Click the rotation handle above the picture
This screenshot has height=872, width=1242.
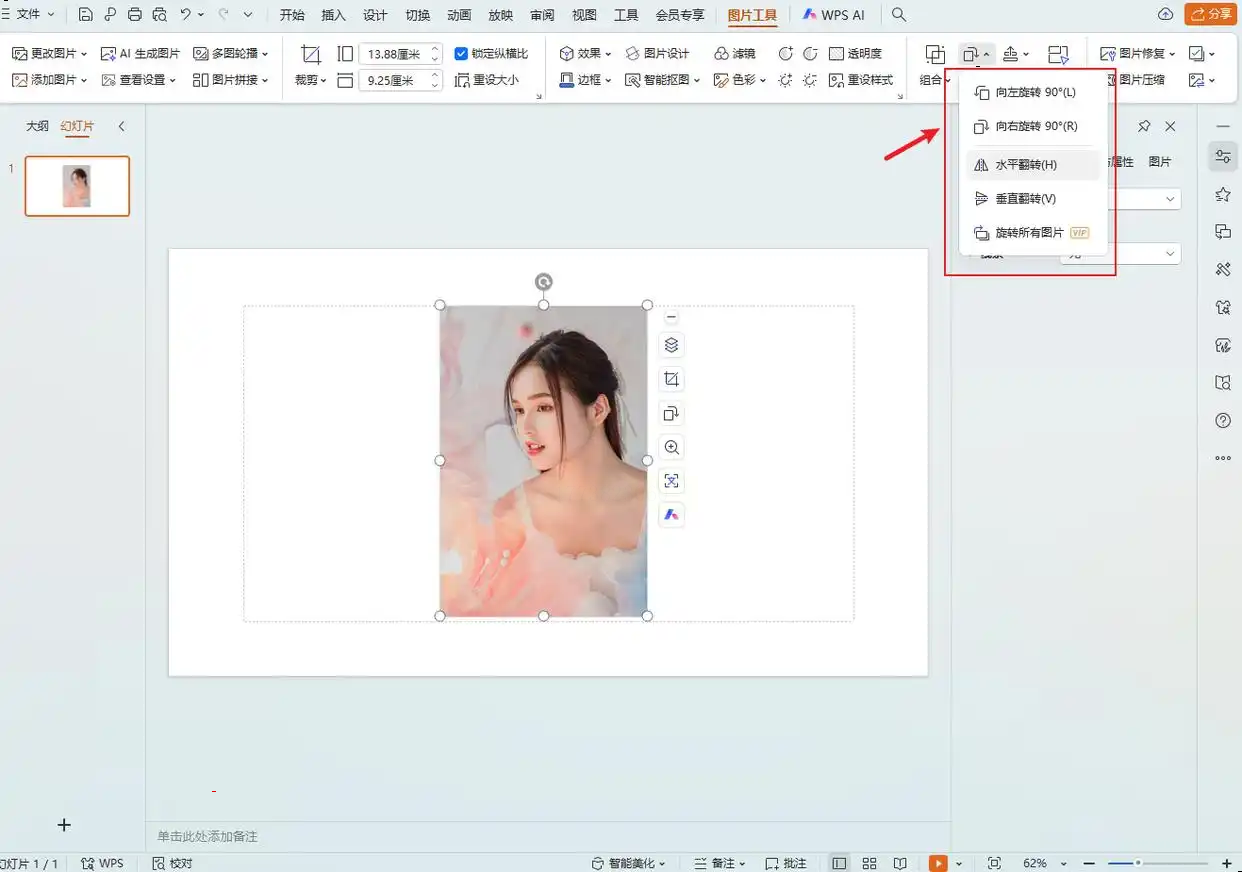tap(543, 282)
